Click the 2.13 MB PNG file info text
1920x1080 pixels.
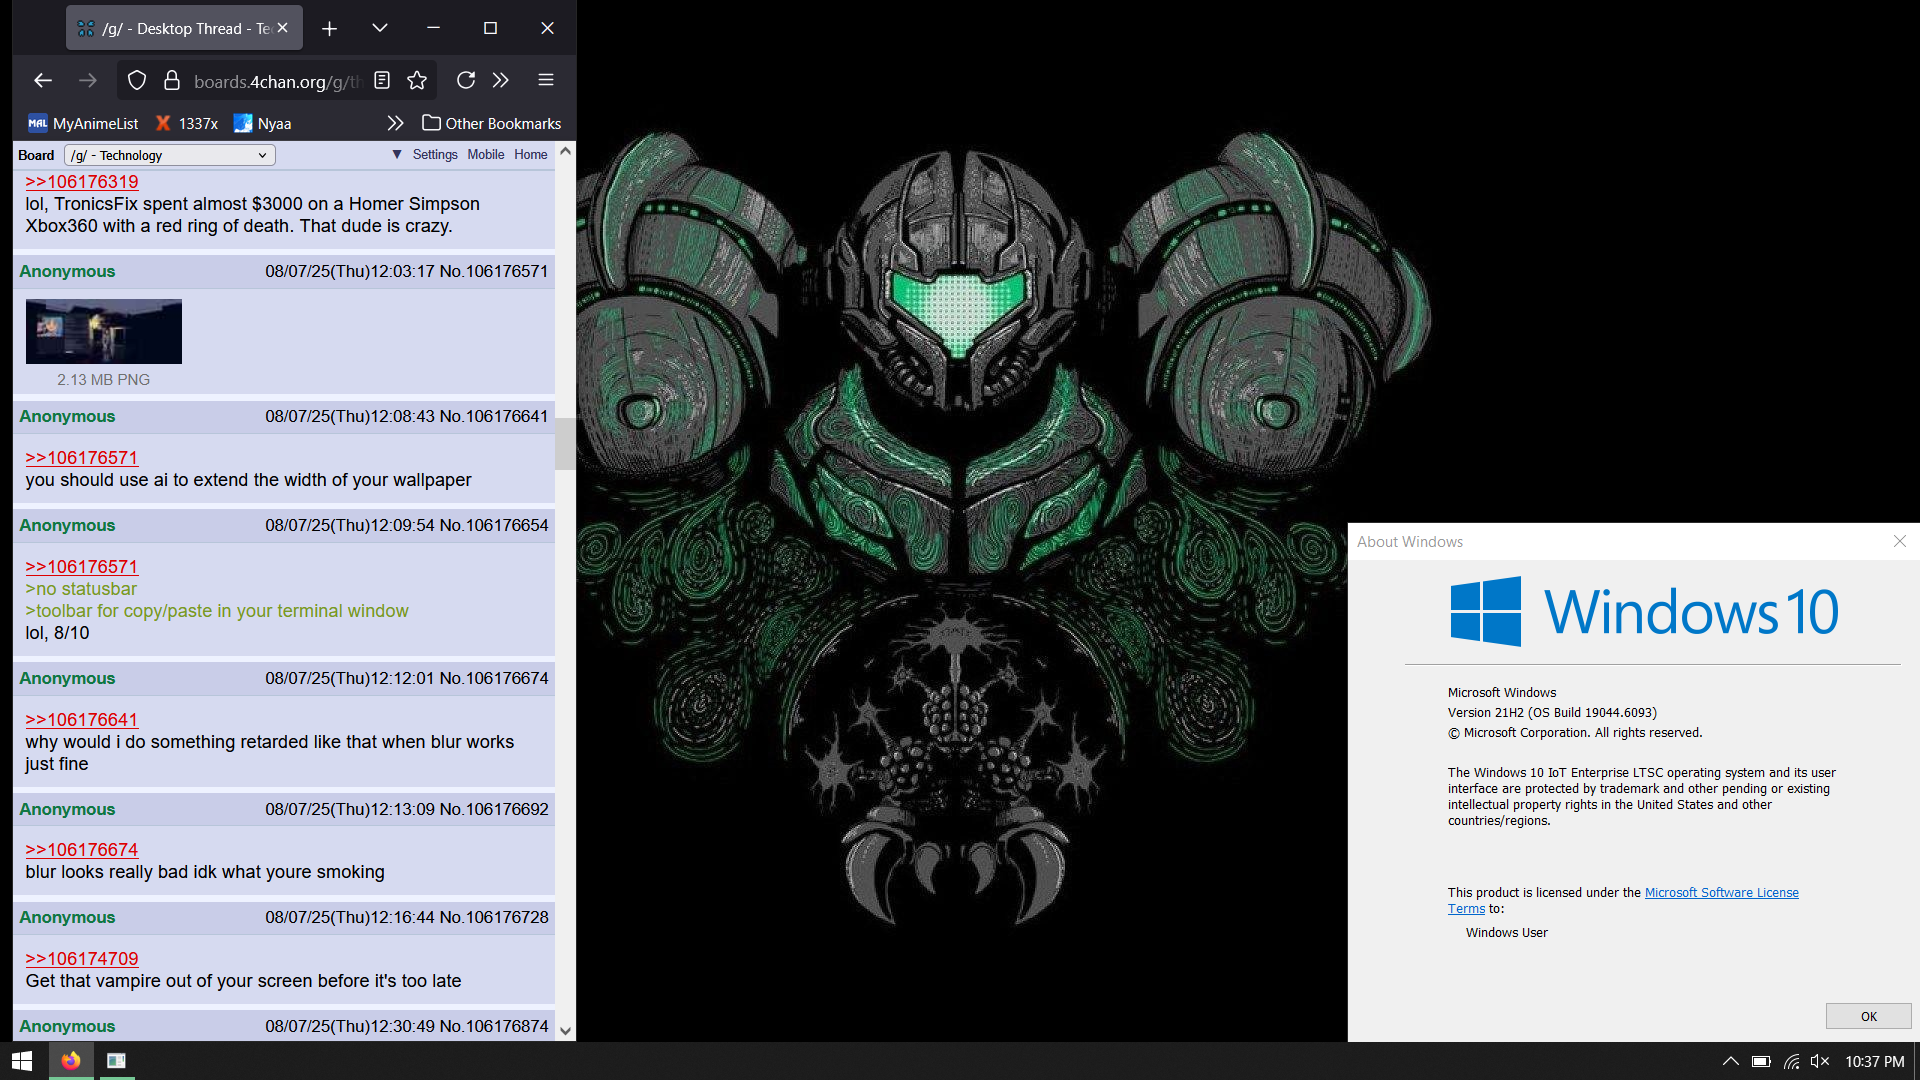coord(103,380)
